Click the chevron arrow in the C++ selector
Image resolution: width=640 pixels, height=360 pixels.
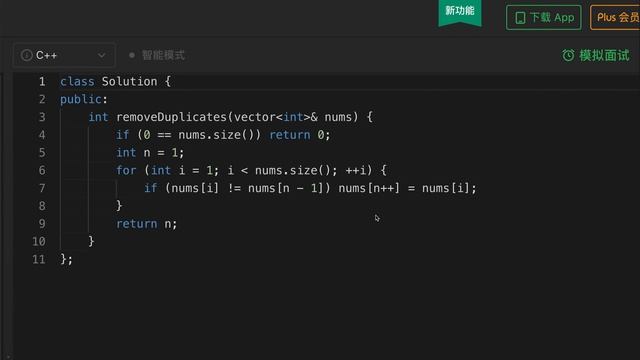pyautogui.click(x=101, y=55)
